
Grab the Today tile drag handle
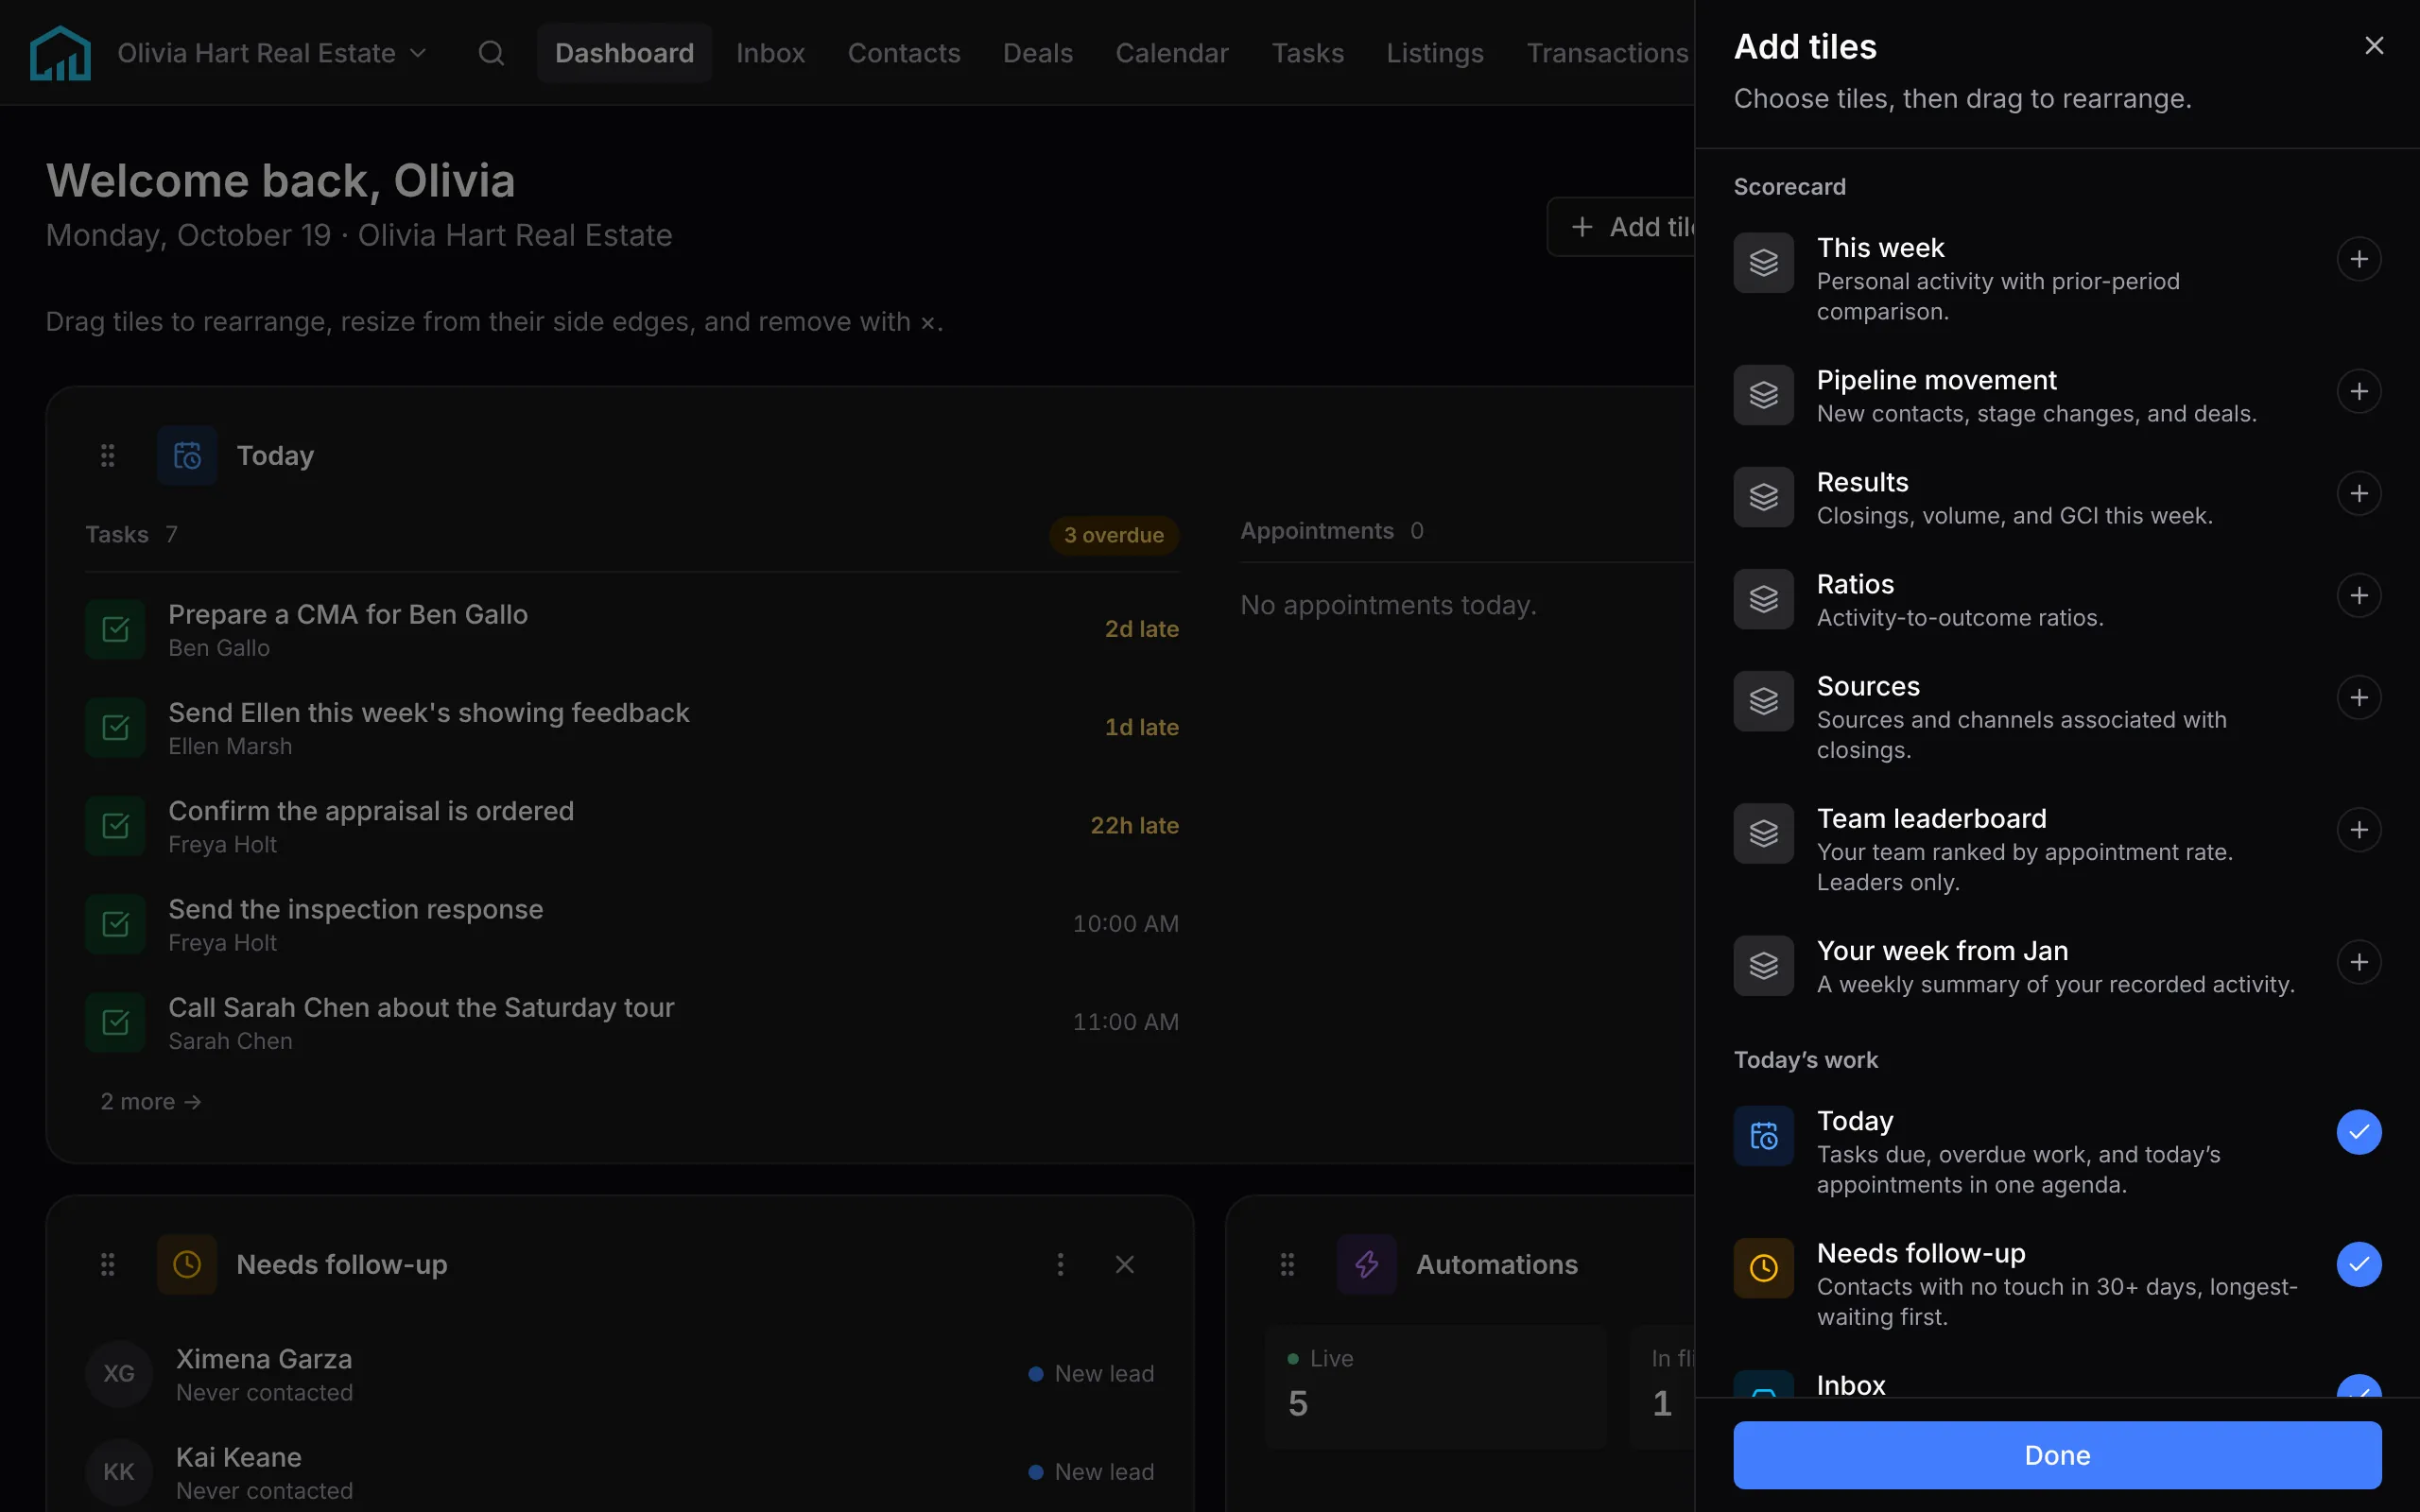click(x=107, y=455)
